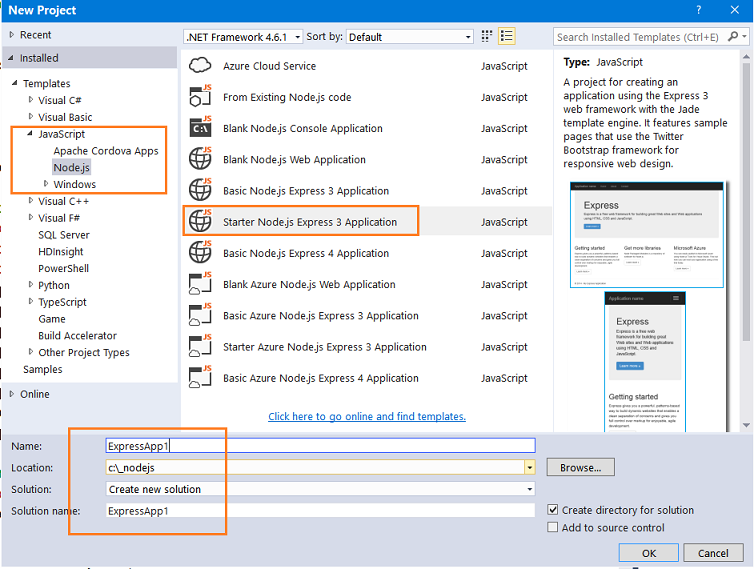
Task: Select Apache Cordova Apps tree item
Action: [106, 151]
